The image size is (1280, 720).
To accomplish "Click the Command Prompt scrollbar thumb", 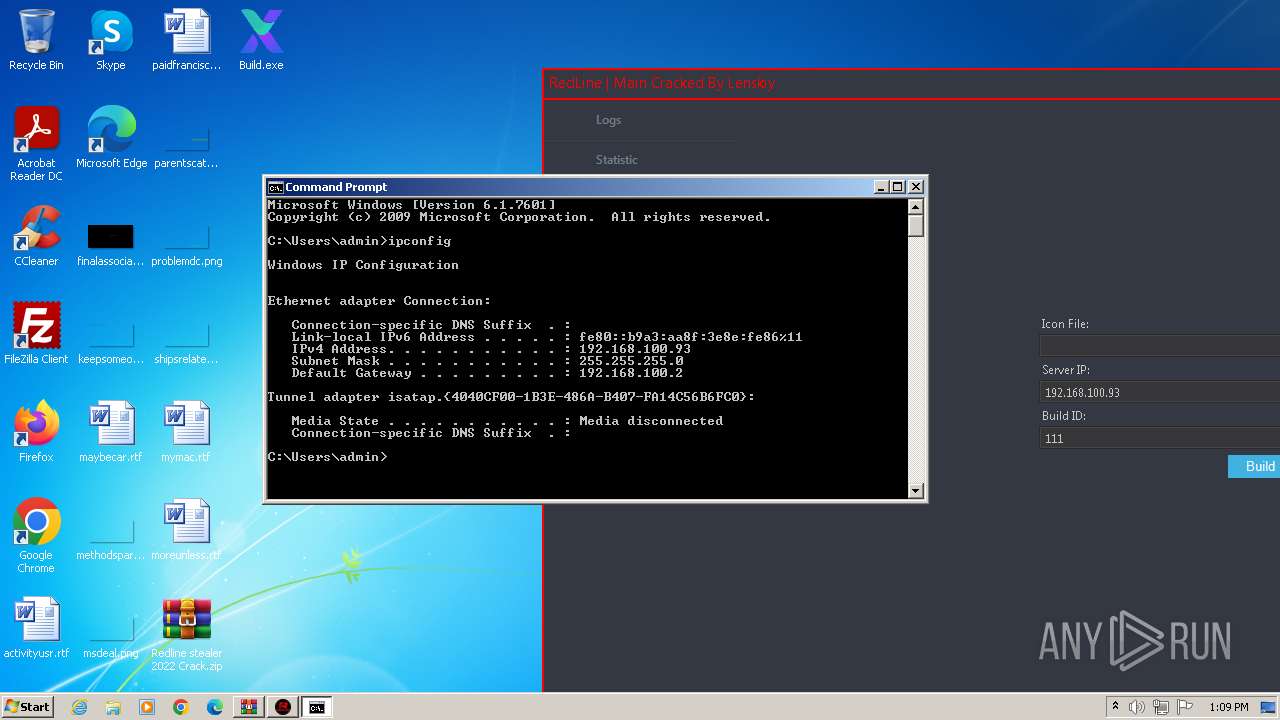I will coord(915,226).
